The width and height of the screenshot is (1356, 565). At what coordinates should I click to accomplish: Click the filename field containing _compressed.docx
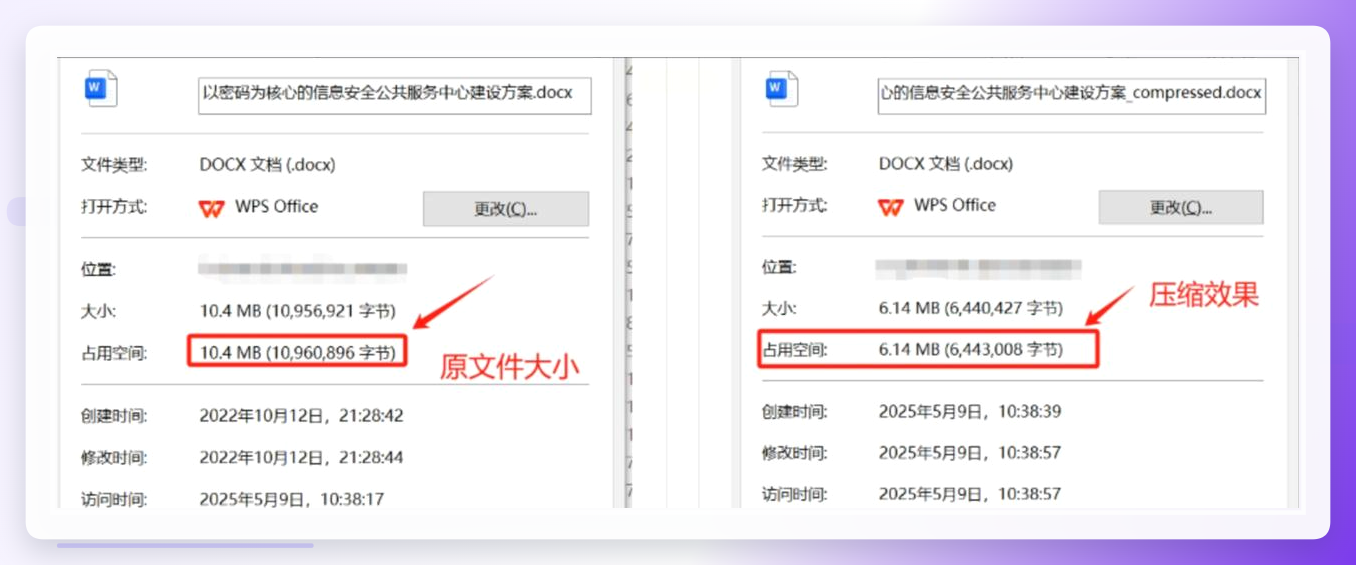(1072, 94)
